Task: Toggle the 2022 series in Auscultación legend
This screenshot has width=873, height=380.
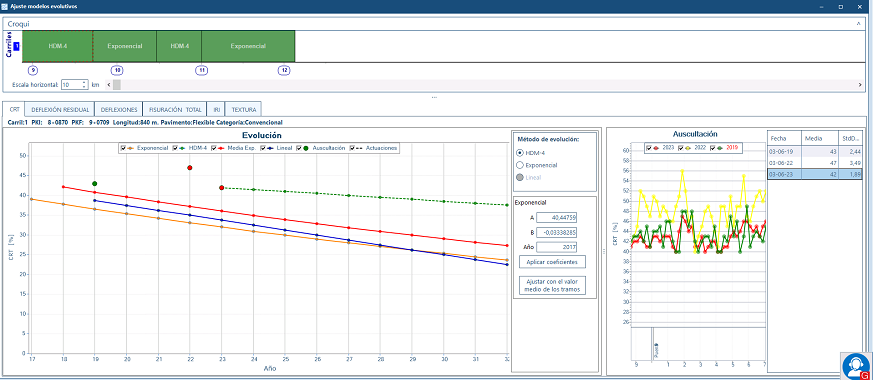Action: (680, 148)
